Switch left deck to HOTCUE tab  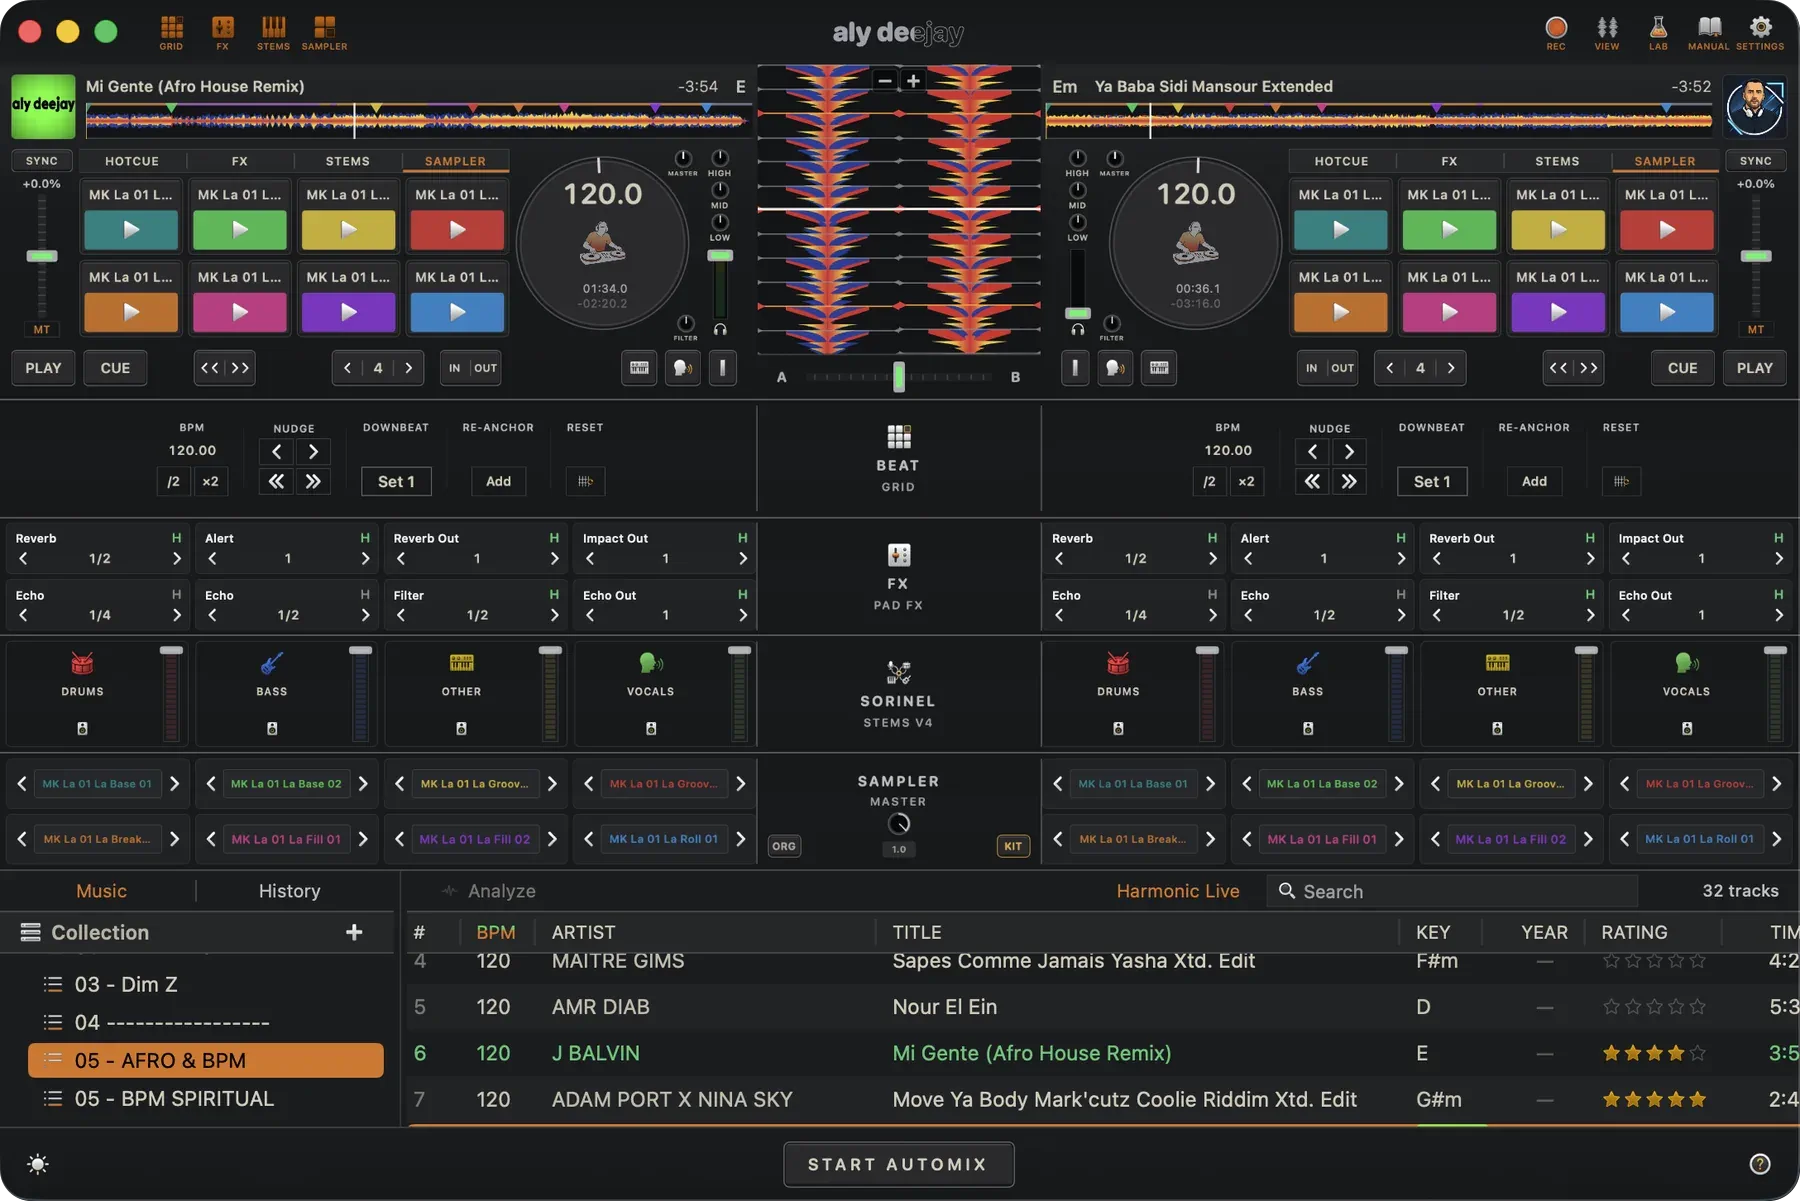point(131,161)
